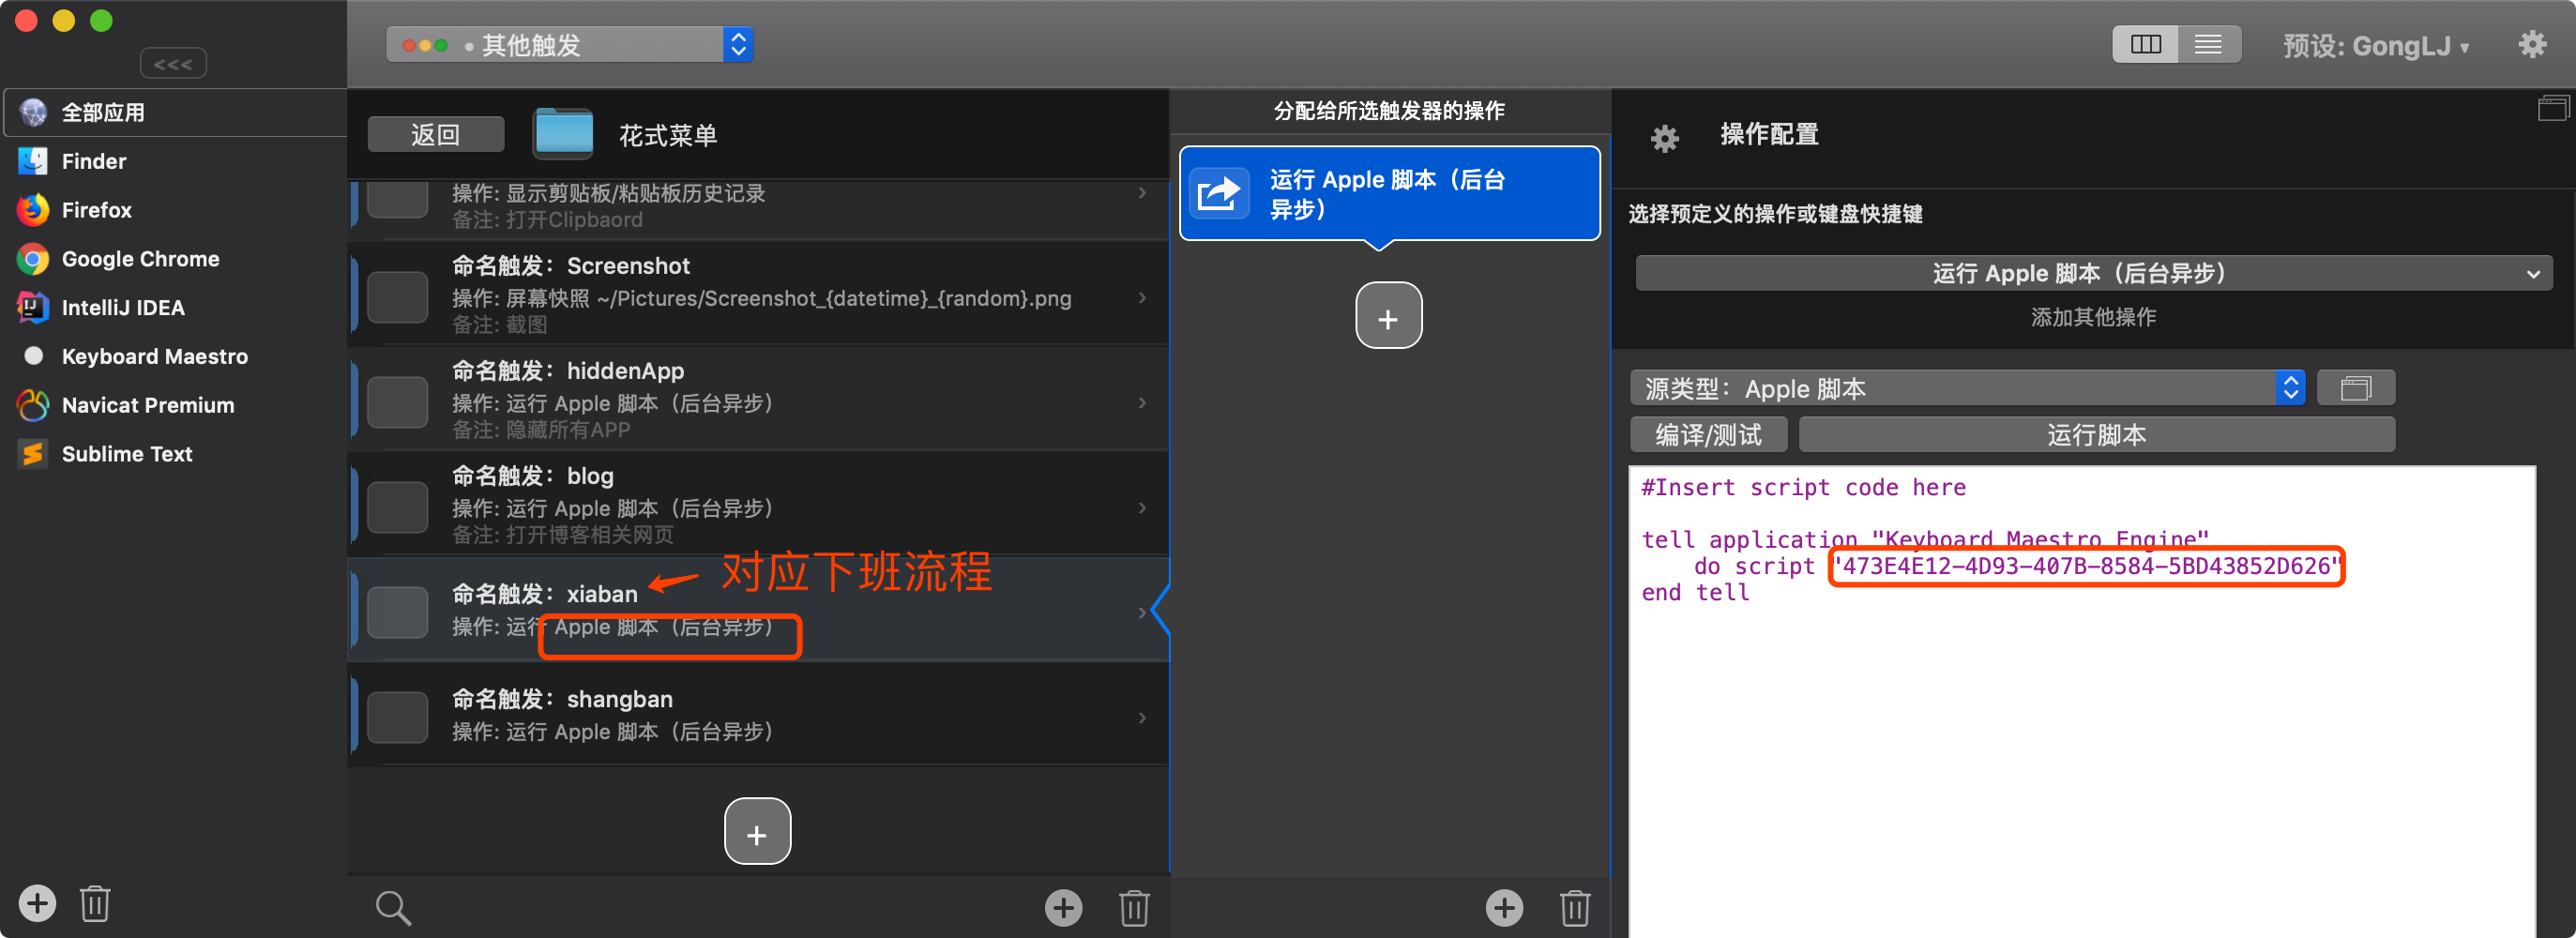Toggle the checkbox for shangban trigger
Screen dimensions: 2576x938
pos(397,717)
